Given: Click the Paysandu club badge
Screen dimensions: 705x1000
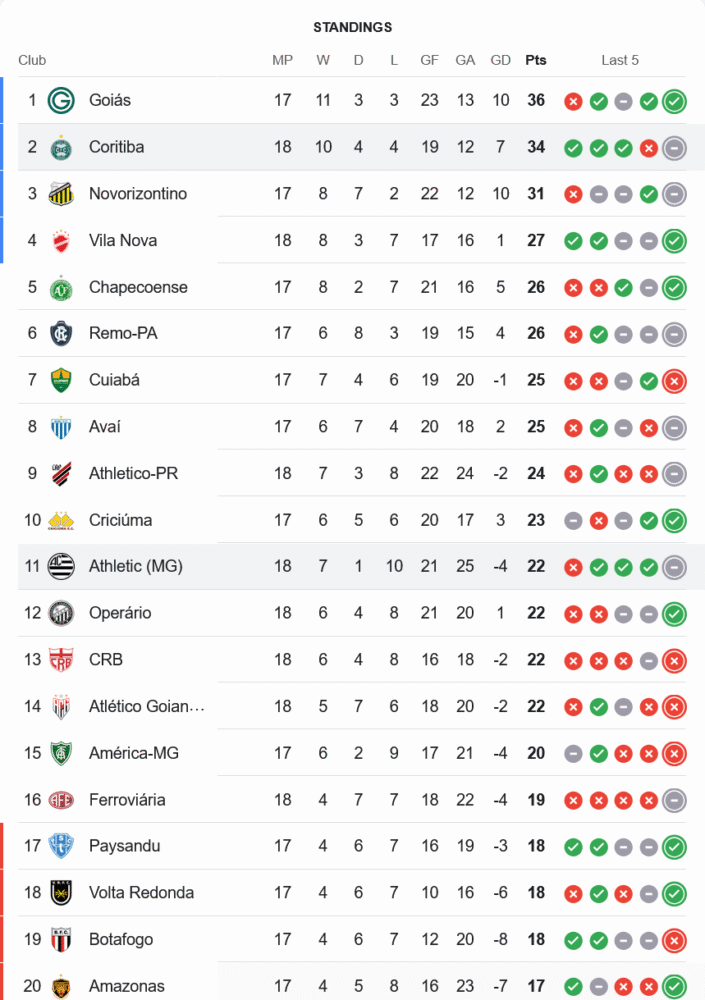Looking at the screenshot, I should (62, 846).
